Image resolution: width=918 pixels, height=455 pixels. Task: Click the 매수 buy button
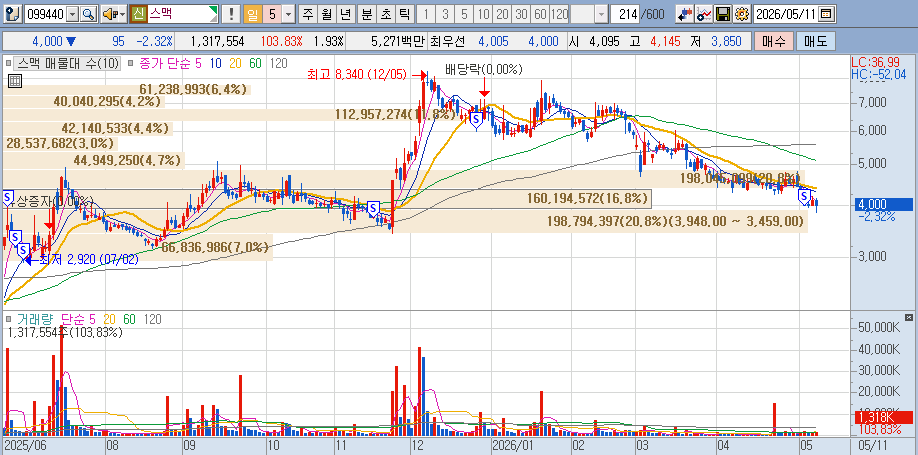click(774, 42)
